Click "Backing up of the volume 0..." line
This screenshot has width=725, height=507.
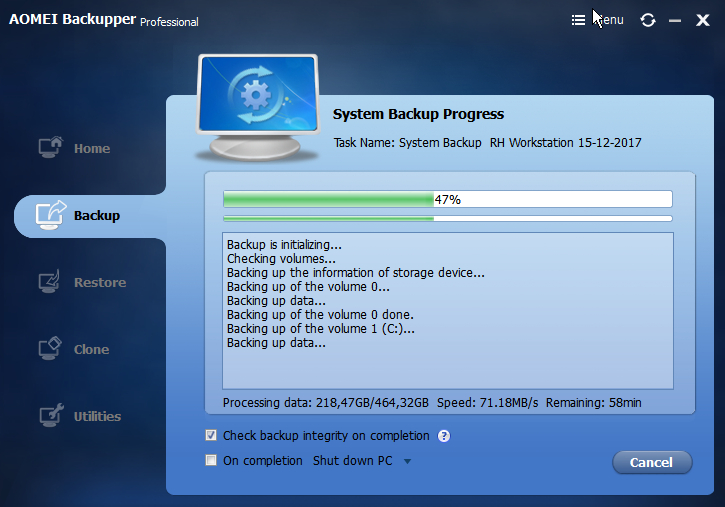[308, 287]
